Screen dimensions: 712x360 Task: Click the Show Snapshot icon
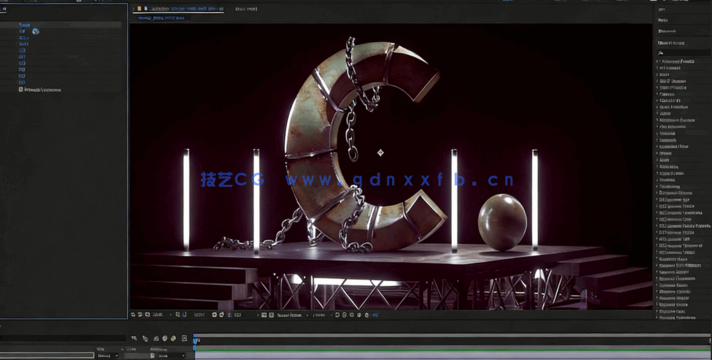221,315
